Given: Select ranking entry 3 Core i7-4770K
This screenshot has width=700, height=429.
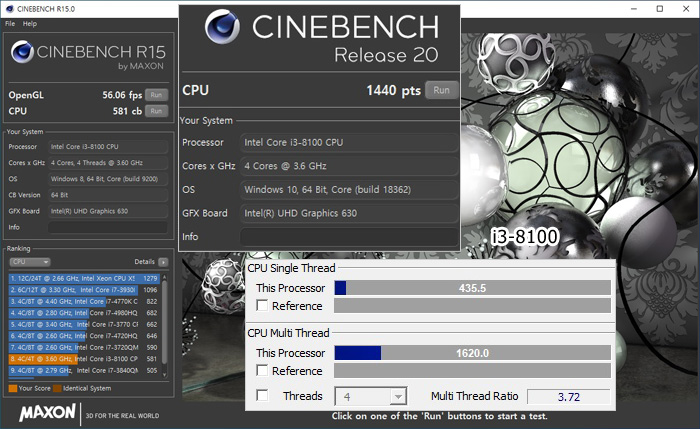Looking at the screenshot, I should (x=84, y=301).
